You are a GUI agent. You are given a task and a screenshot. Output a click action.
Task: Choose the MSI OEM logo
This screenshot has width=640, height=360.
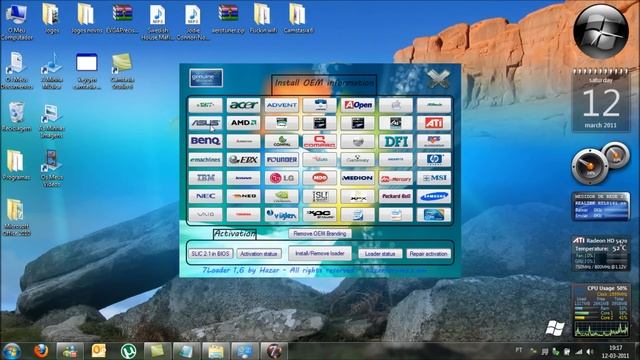pos(434,178)
